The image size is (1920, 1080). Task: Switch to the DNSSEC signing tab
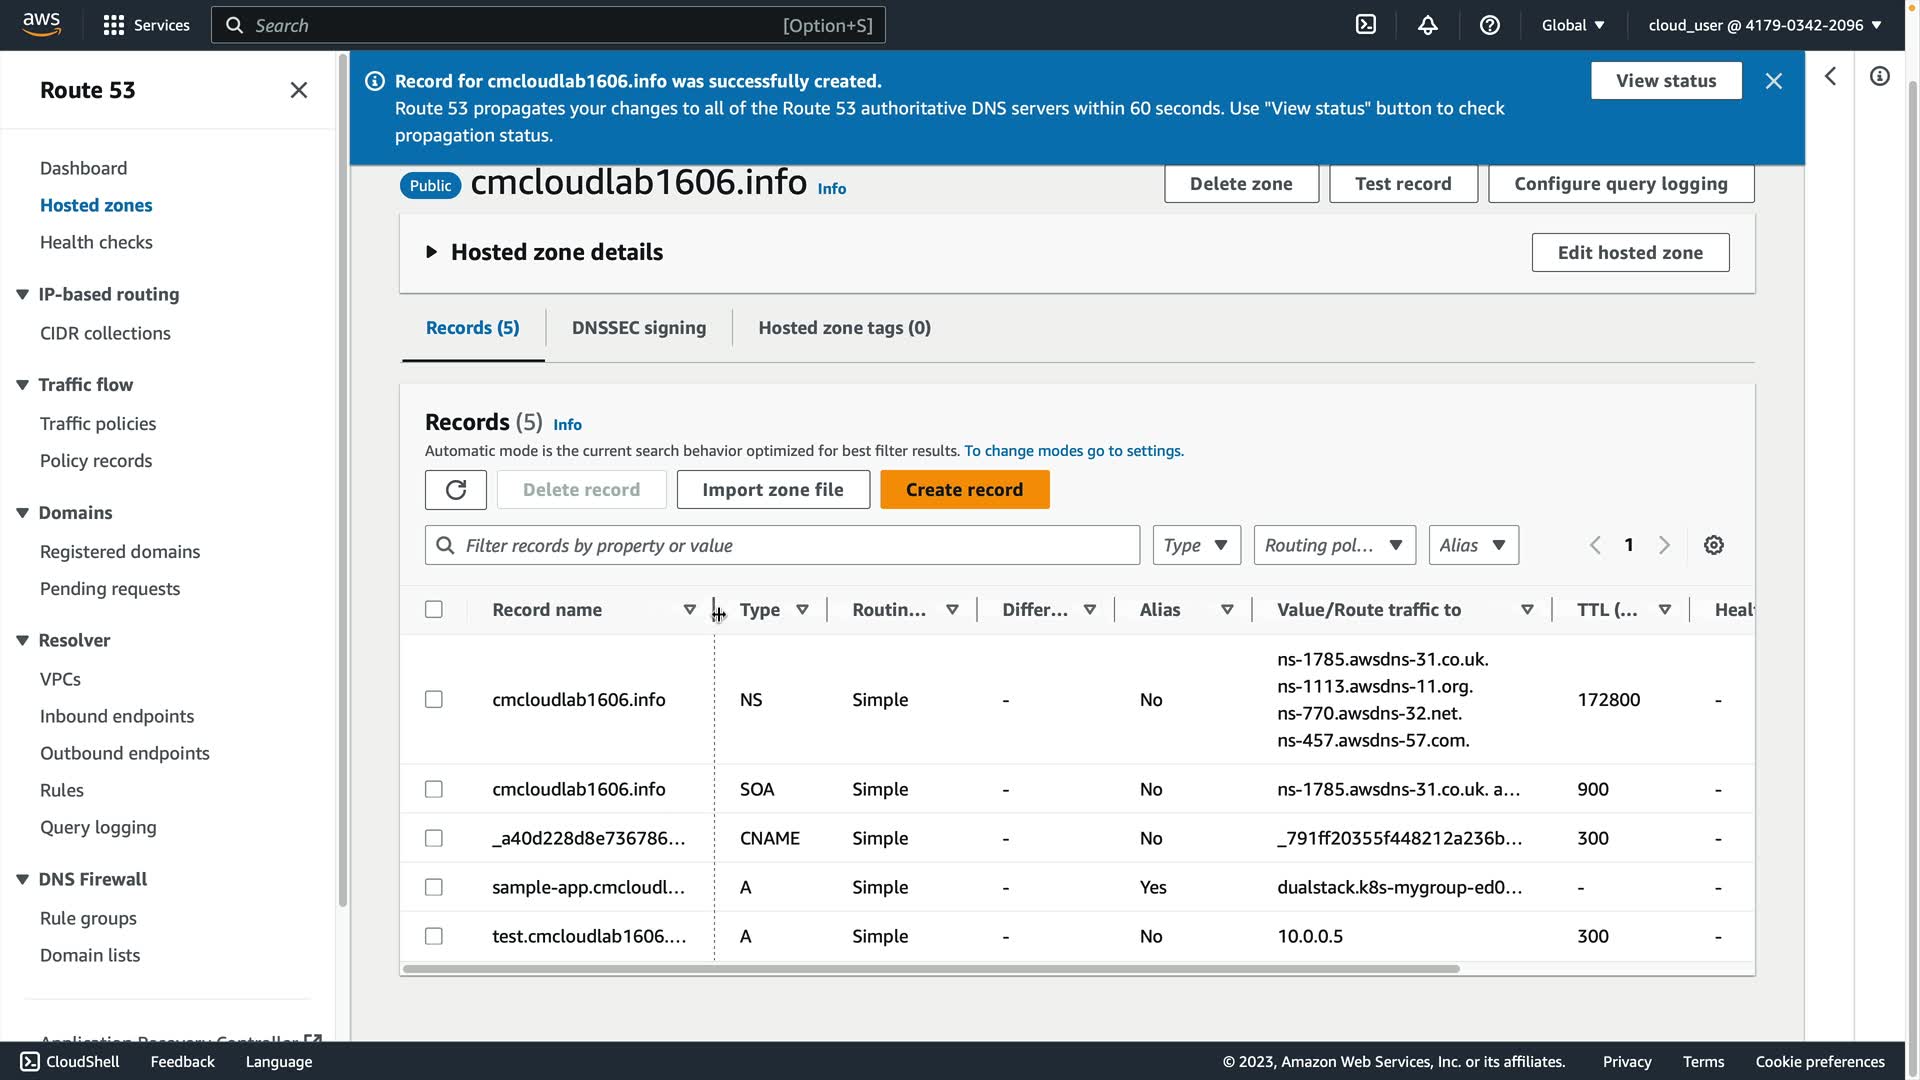click(x=639, y=328)
